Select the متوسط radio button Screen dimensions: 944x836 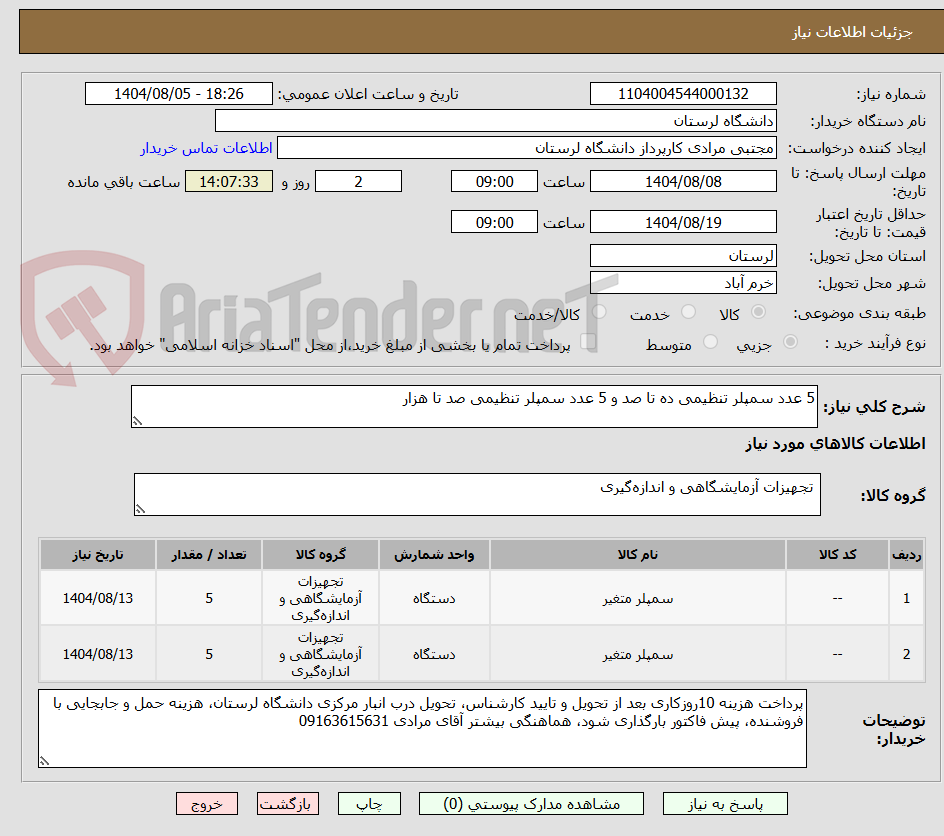click(710, 341)
